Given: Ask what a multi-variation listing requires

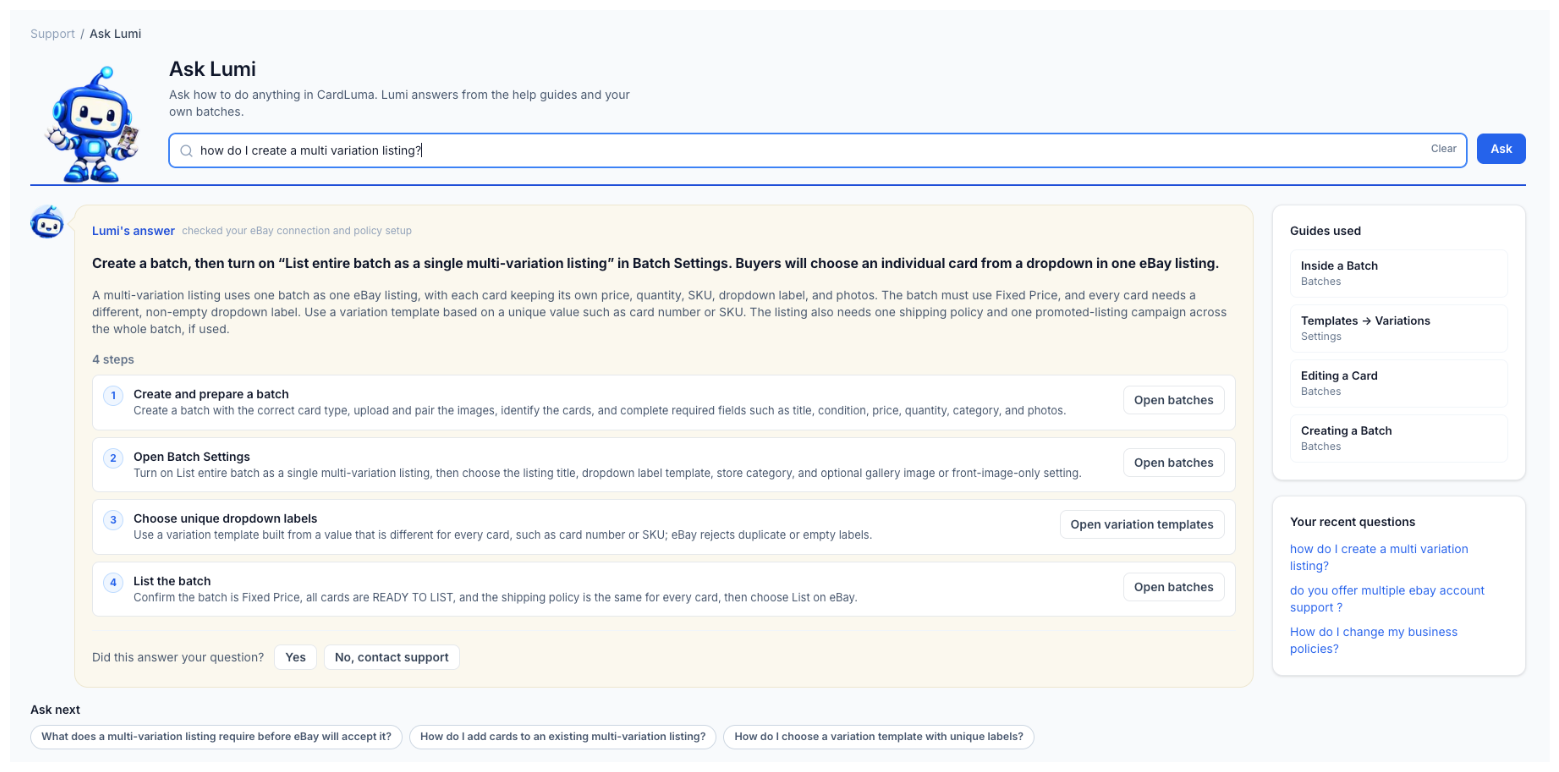Looking at the screenshot, I should 216,737.
